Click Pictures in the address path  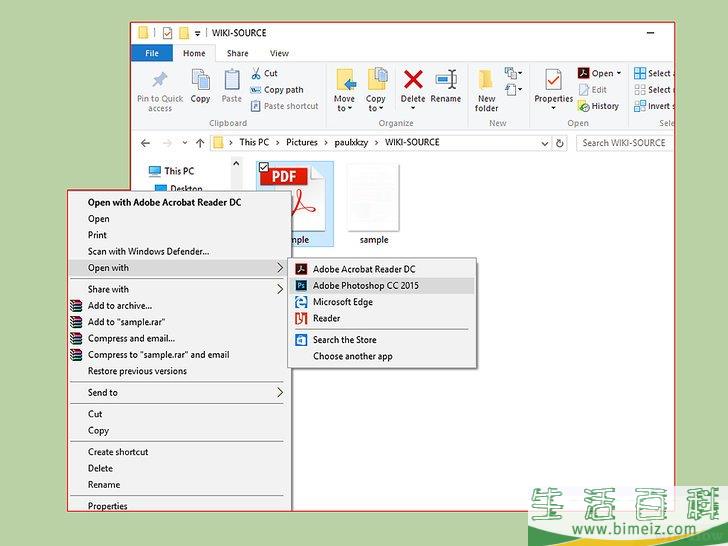point(302,143)
